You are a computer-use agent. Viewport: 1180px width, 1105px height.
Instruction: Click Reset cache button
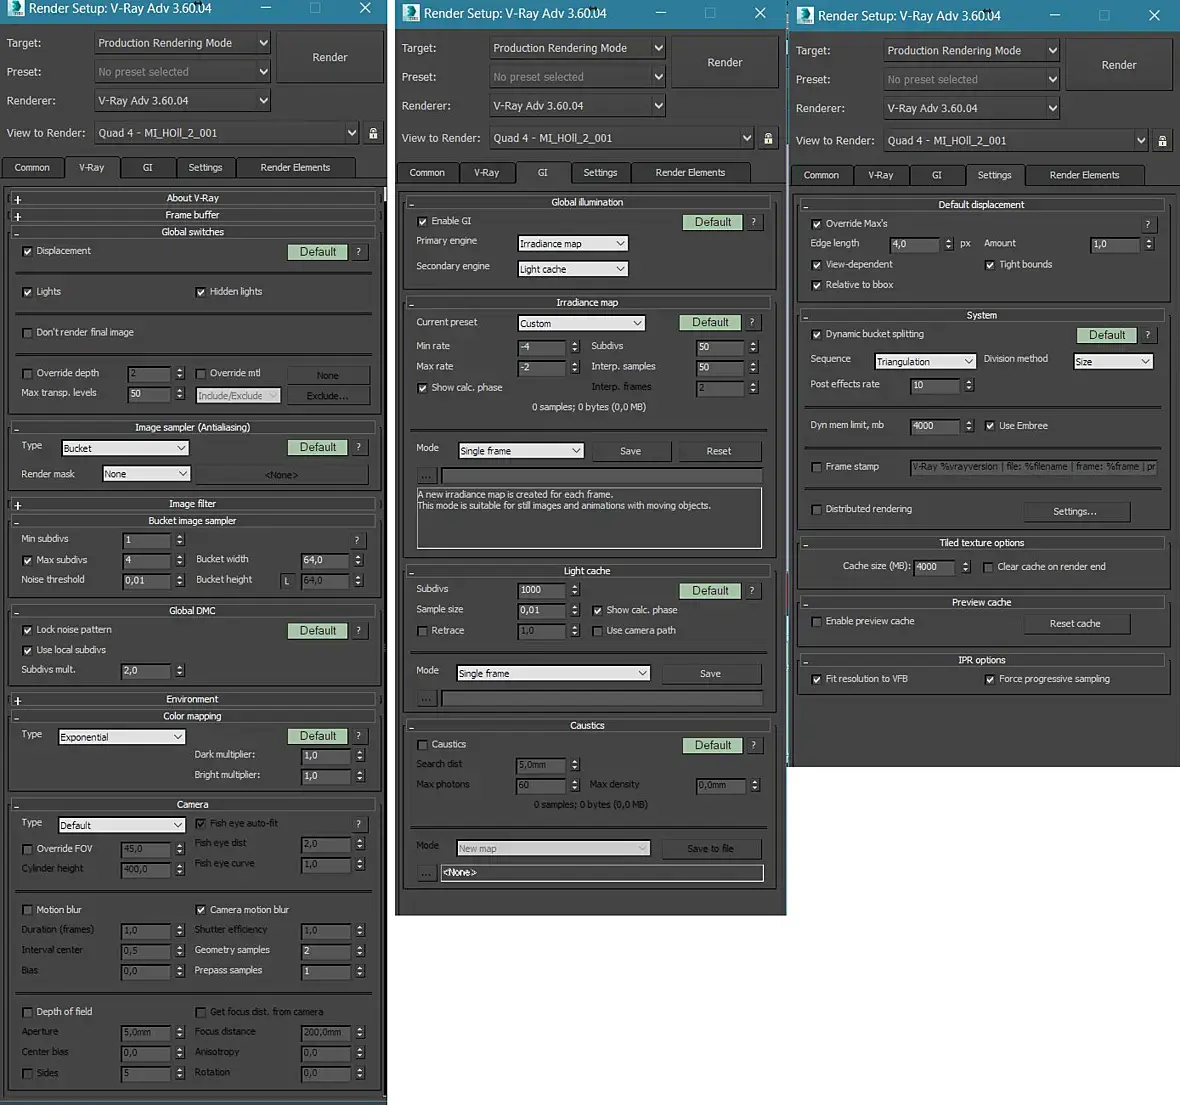pos(1075,624)
